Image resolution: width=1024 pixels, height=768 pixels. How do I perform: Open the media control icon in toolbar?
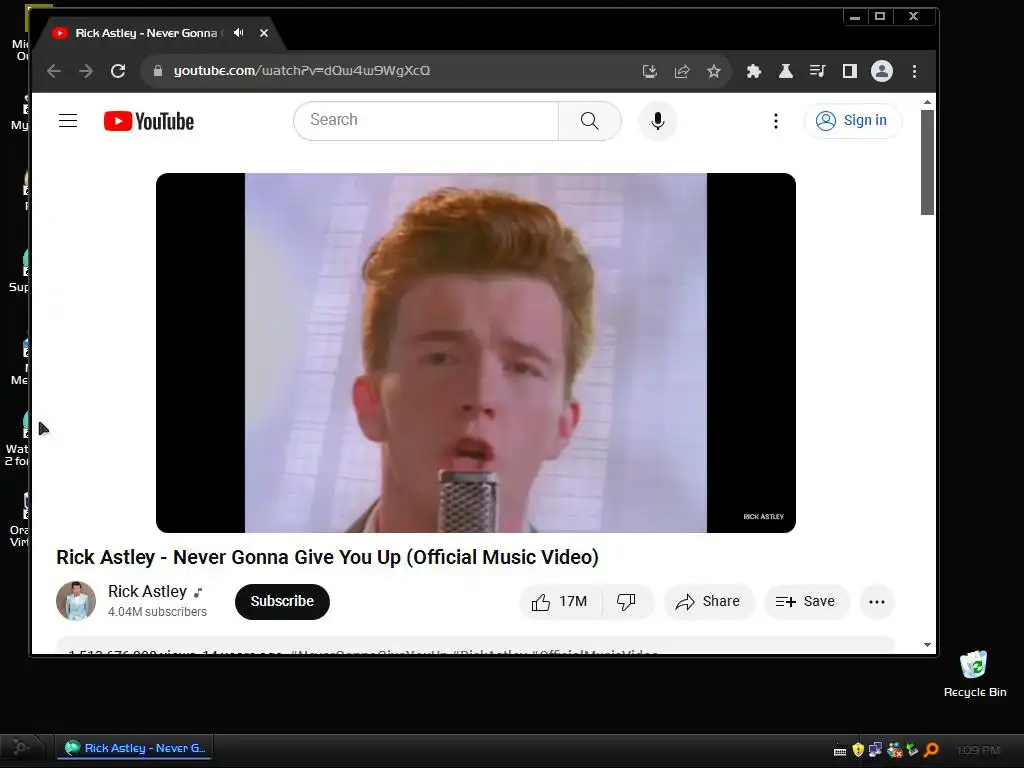click(x=818, y=71)
